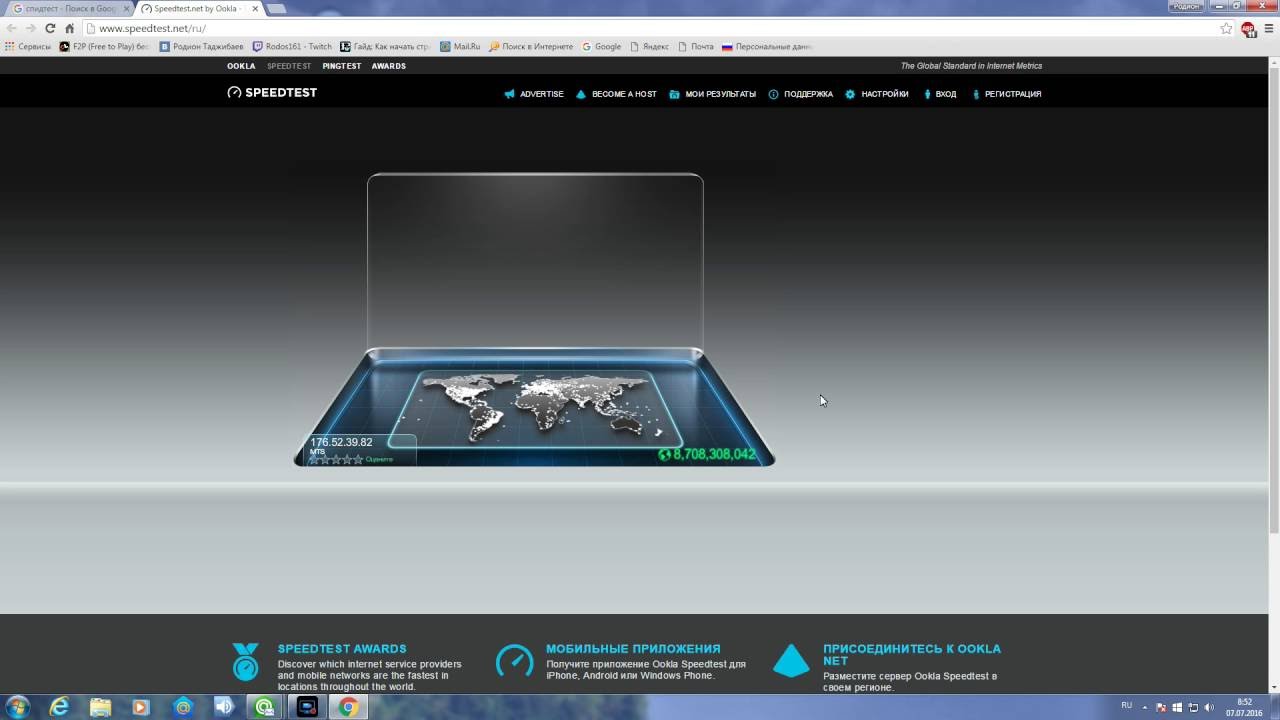Image resolution: width=1280 pixels, height=720 pixels.
Task: Open the Поиск в Интернете bookmark
Action: (x=531, y=46)
